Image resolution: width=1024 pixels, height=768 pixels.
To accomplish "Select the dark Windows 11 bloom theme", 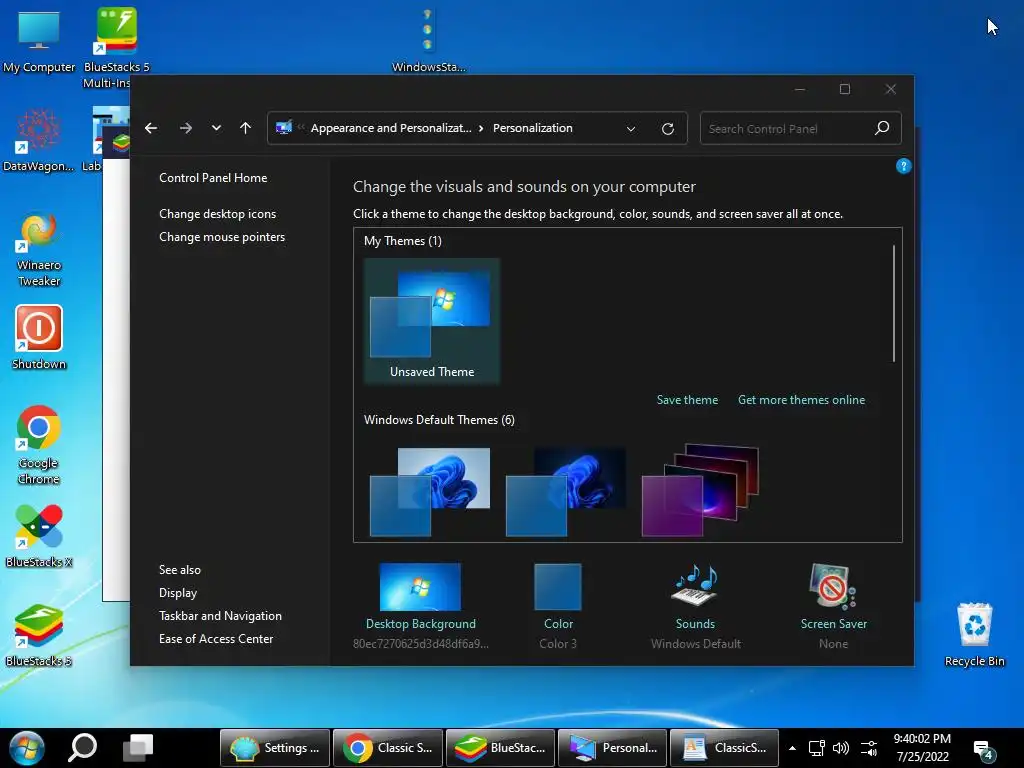I will tap(566, 492).
